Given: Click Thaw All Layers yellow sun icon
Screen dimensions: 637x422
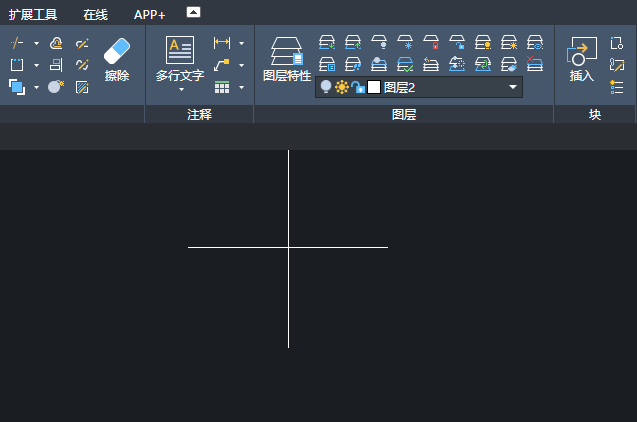Looking at the screenshot, I should pyautogui.click(x=509, y=42).
